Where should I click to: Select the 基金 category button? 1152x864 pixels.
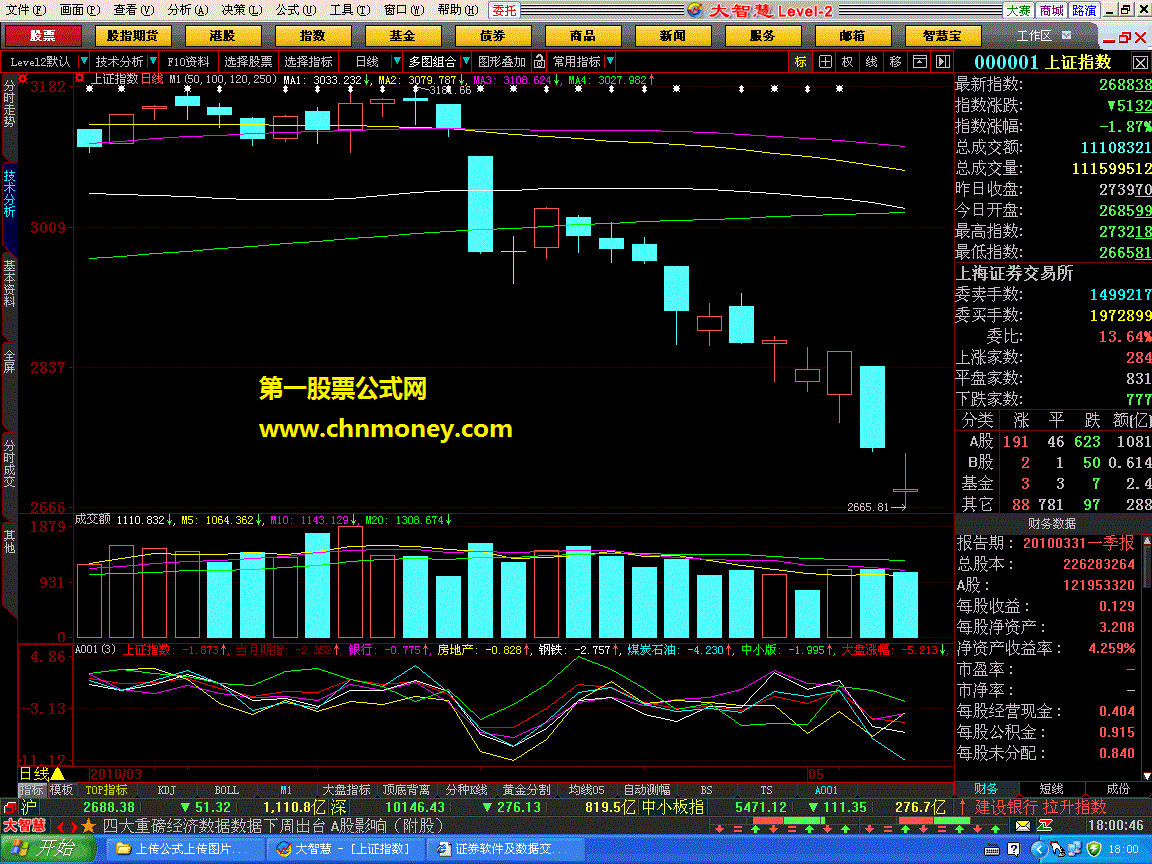coord(402,35)
